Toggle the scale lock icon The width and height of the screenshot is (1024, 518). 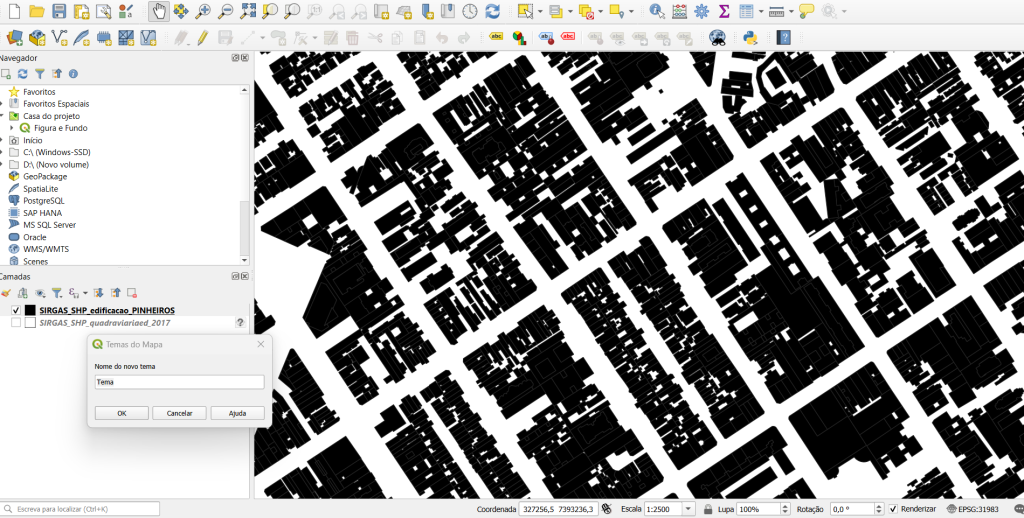[x=708, y=509]
